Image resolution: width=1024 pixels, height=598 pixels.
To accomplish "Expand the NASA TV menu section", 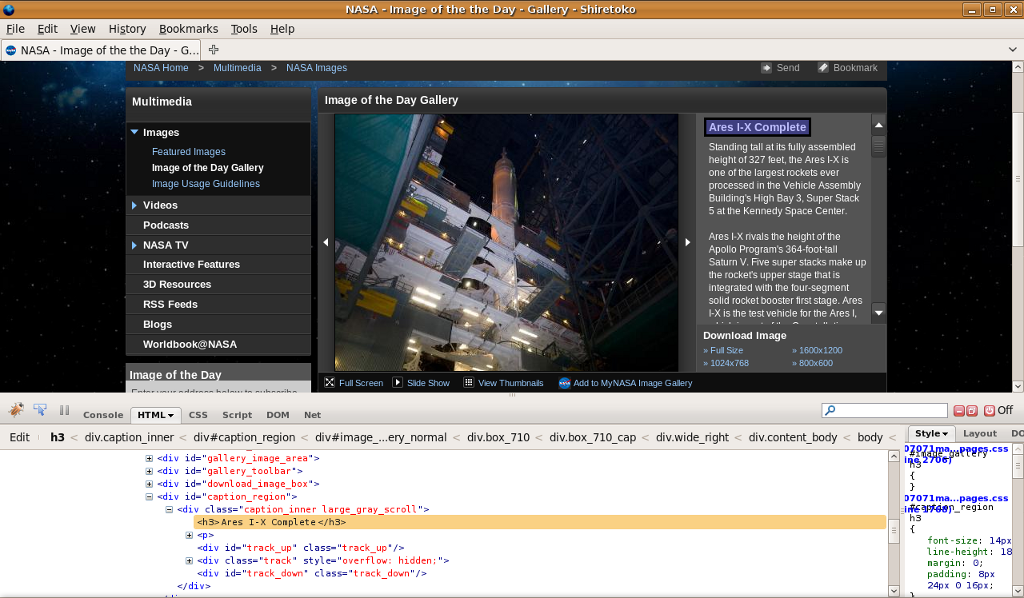I will point(135,245).
